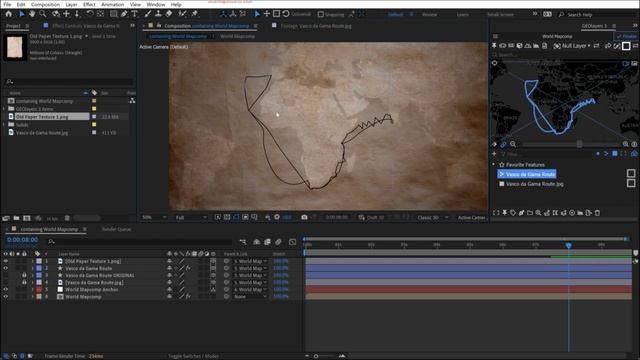Open the Window menu
This screenshot has height=360, width=640.
(x=156, y=4)
